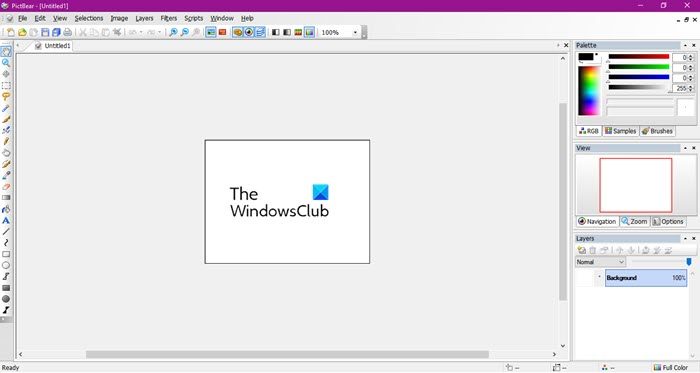Click the navigation preview thumbnail

coord(636,185)
